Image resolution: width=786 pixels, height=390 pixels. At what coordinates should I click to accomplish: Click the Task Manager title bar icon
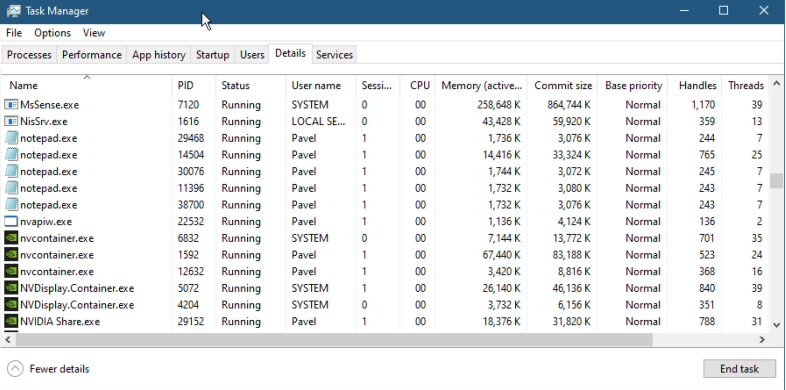click(14, 11)
